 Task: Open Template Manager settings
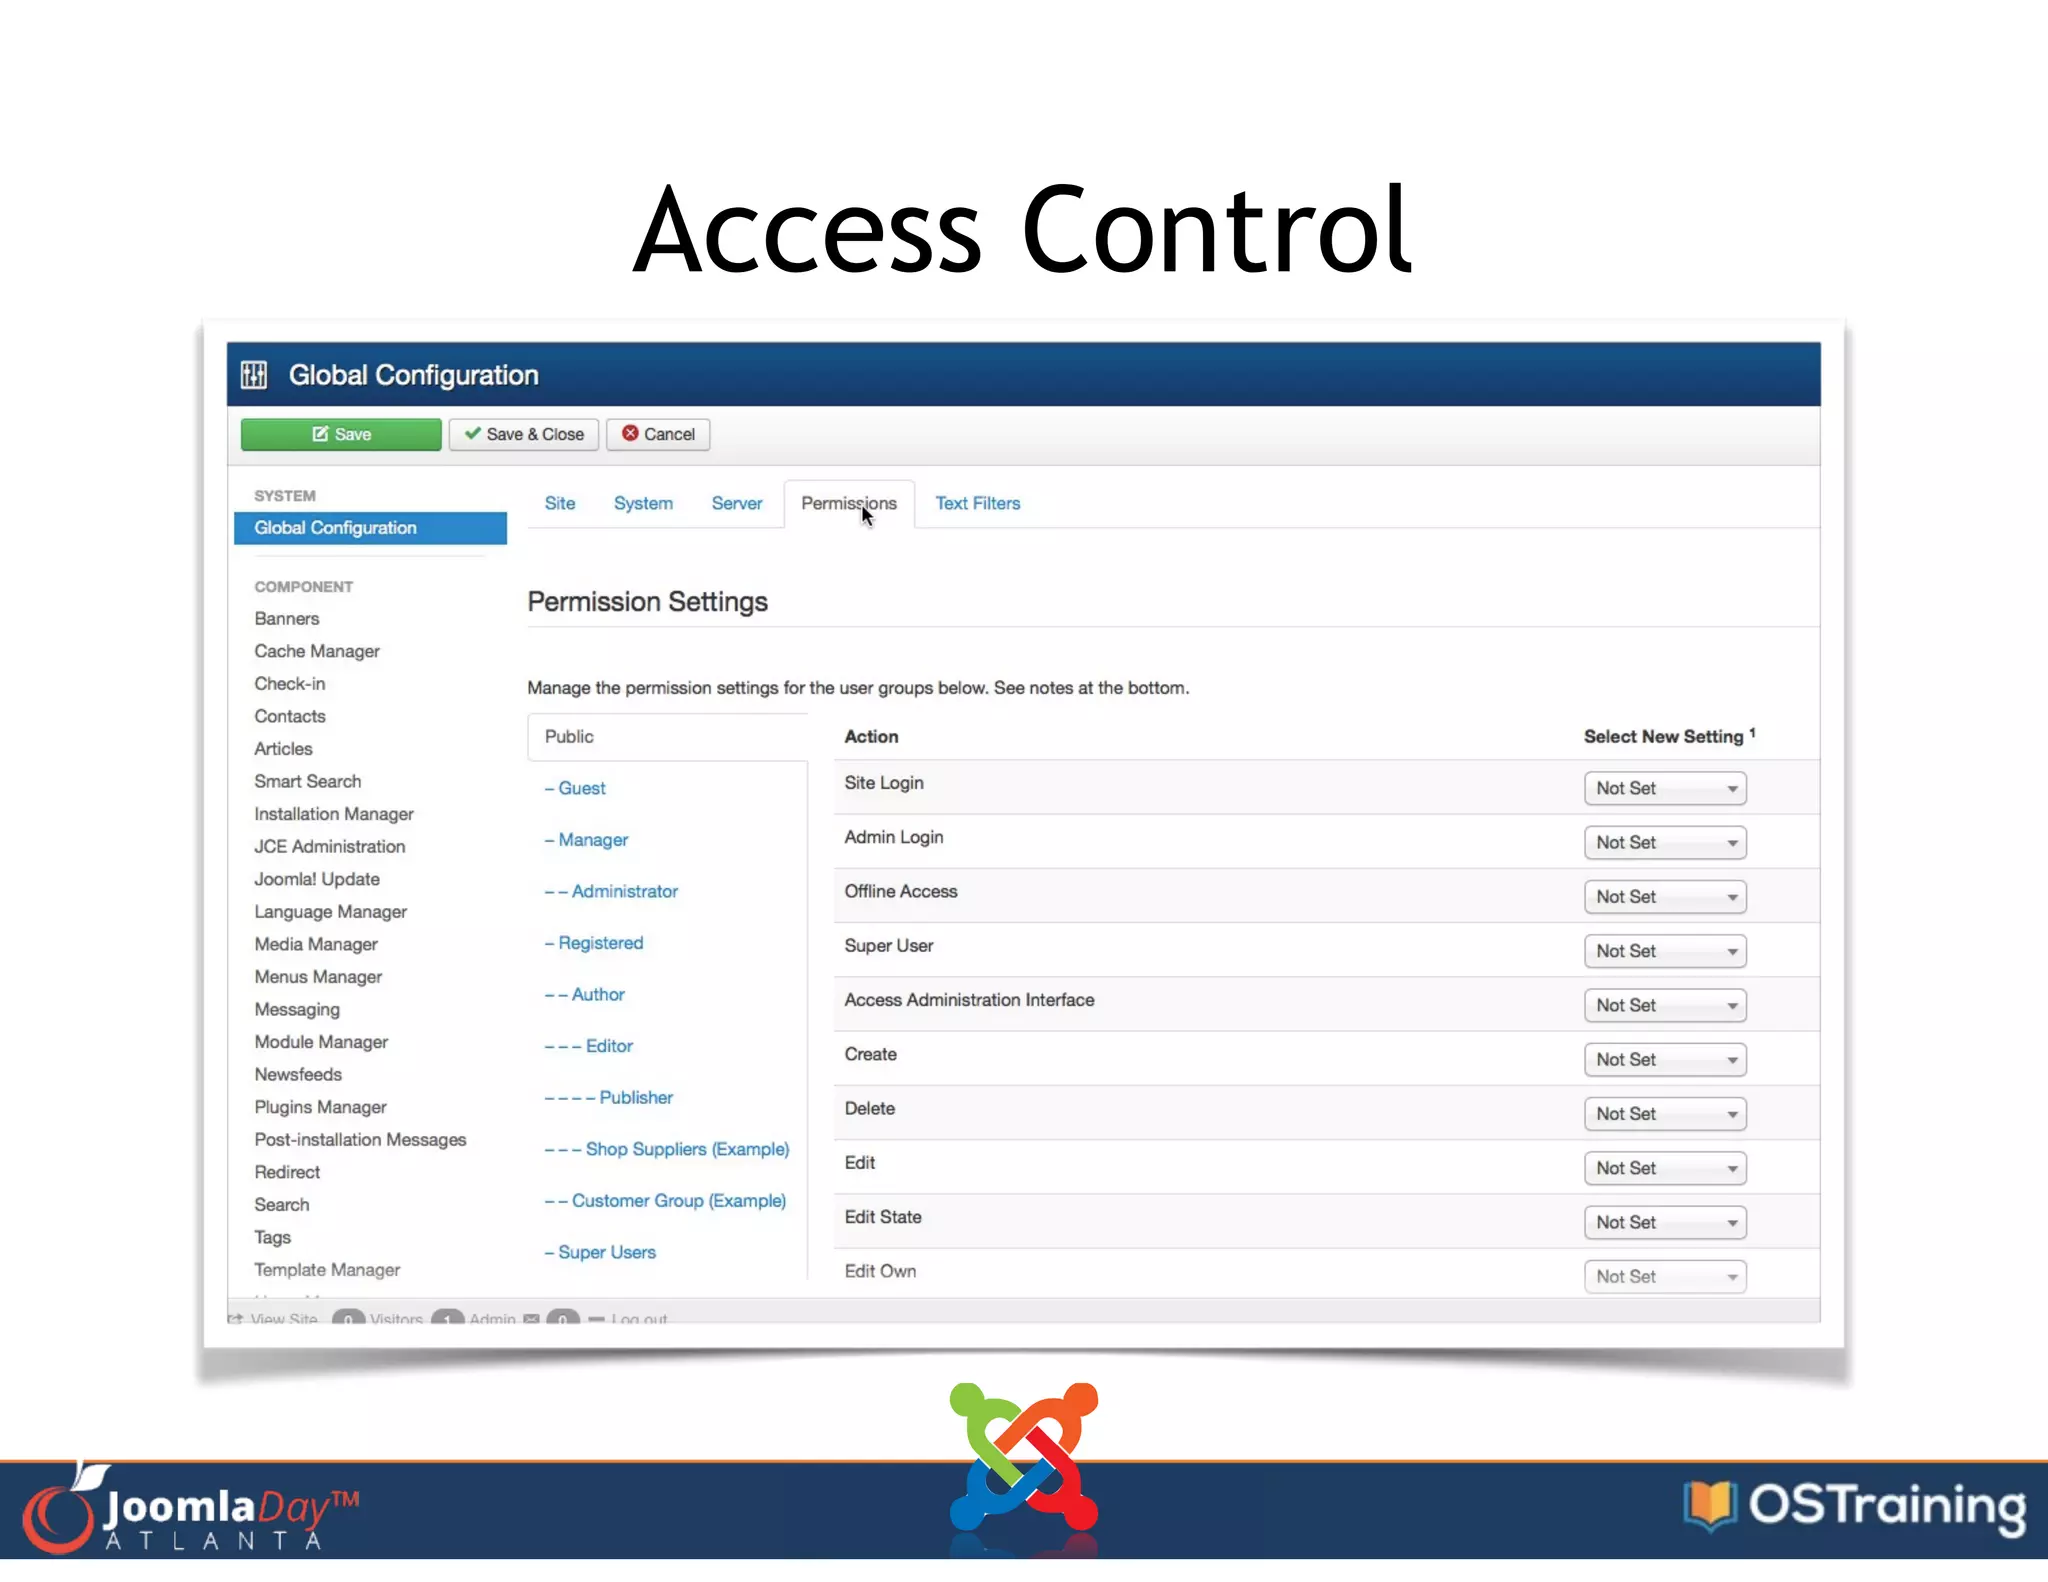click(x=327, y=1270)
